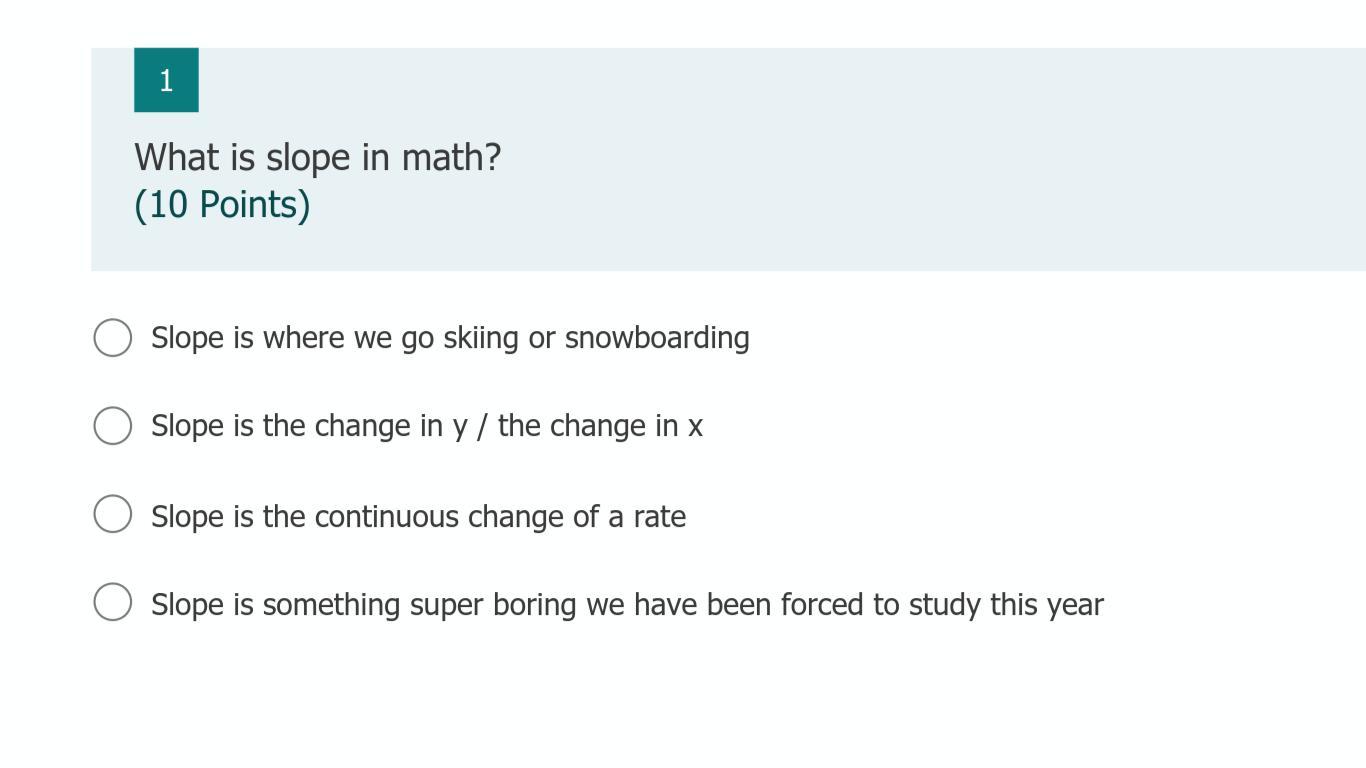Select the skiing or snowboarding radio button
This screenshot has height=768, width=1366.
113,338
